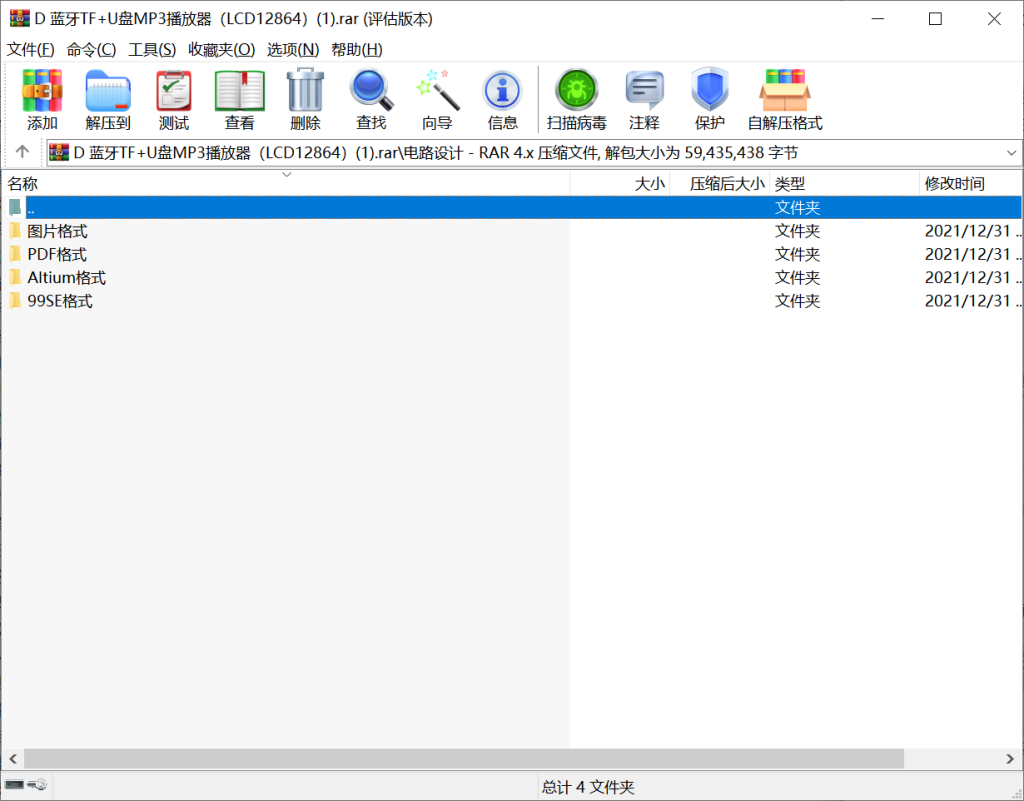The image size is (1024, 801).
Task: Start 扫描病毒 virus scan icon
Action: [577, 92]
